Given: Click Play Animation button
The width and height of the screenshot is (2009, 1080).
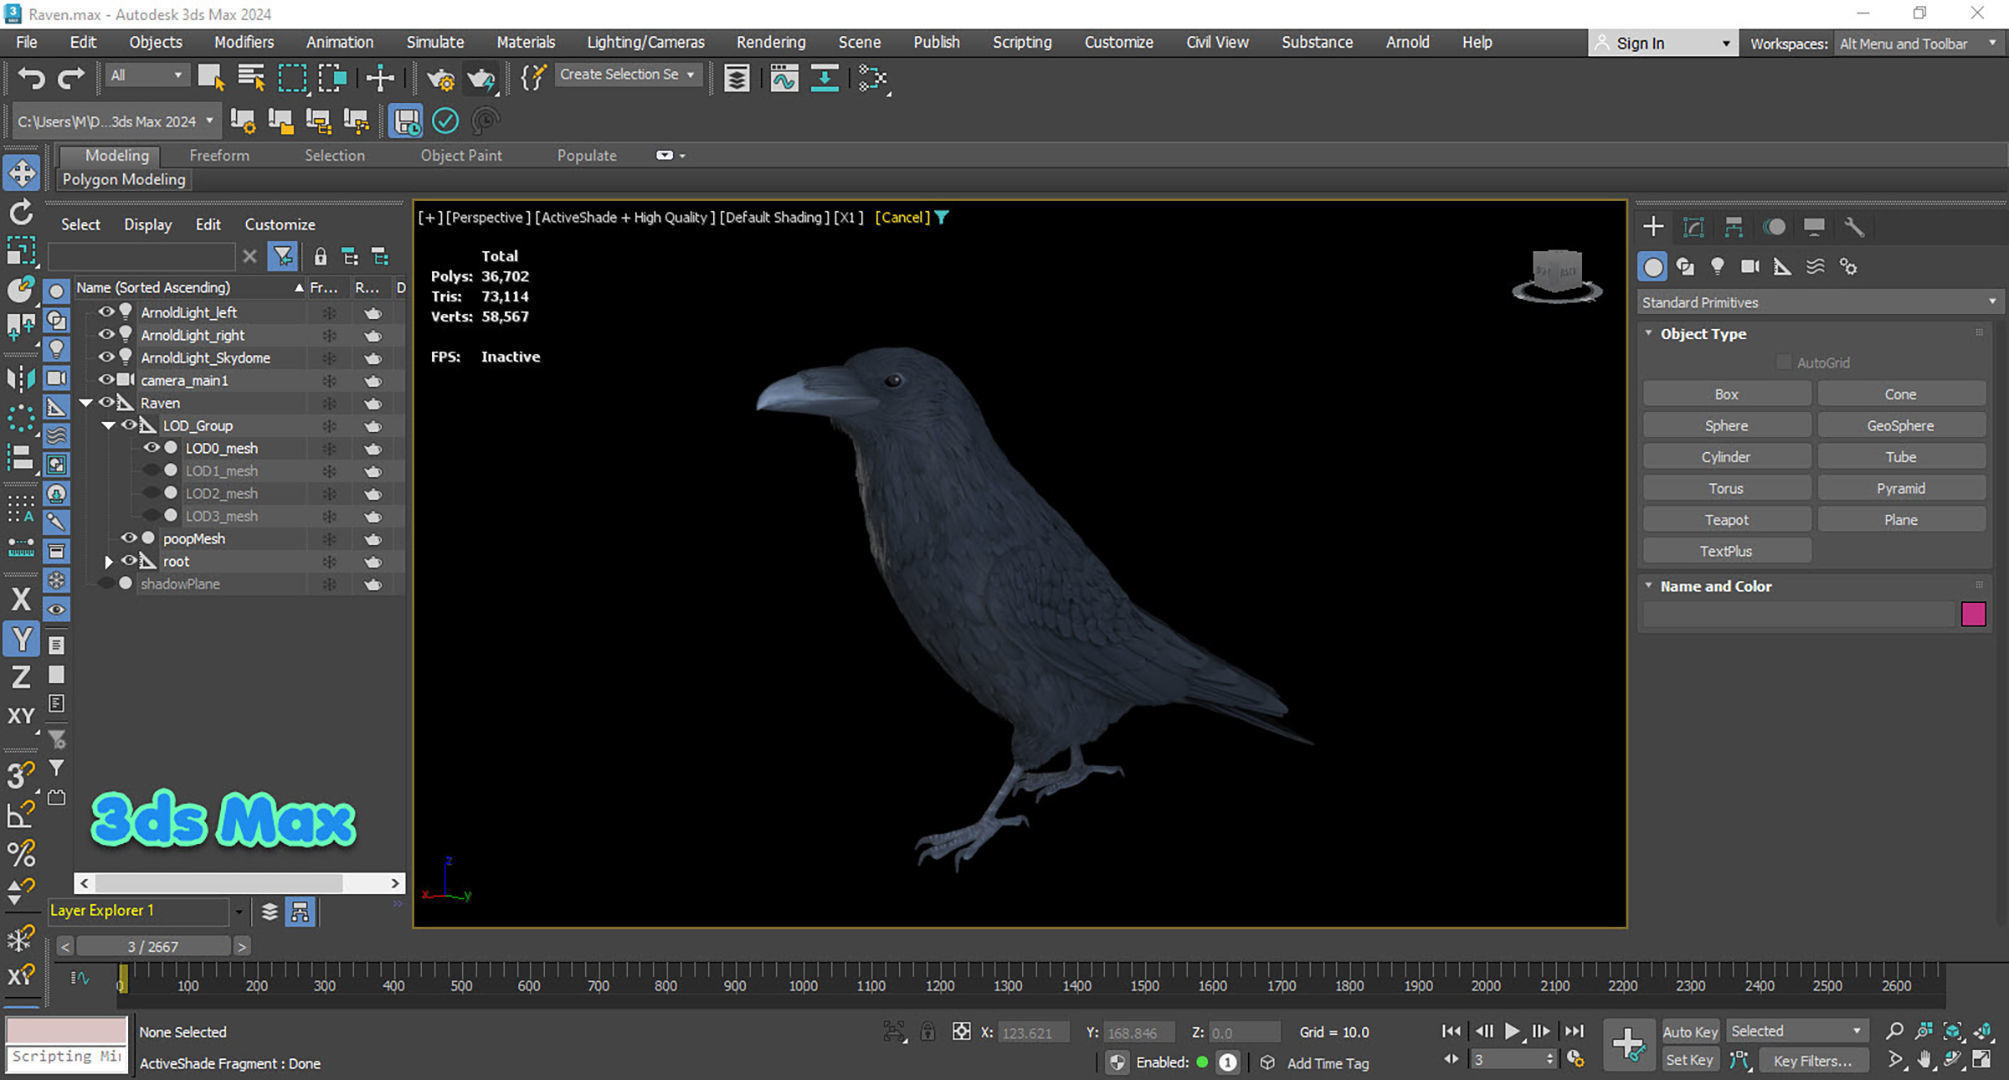Looking at the screenshot, I should pos(1512,1031).
